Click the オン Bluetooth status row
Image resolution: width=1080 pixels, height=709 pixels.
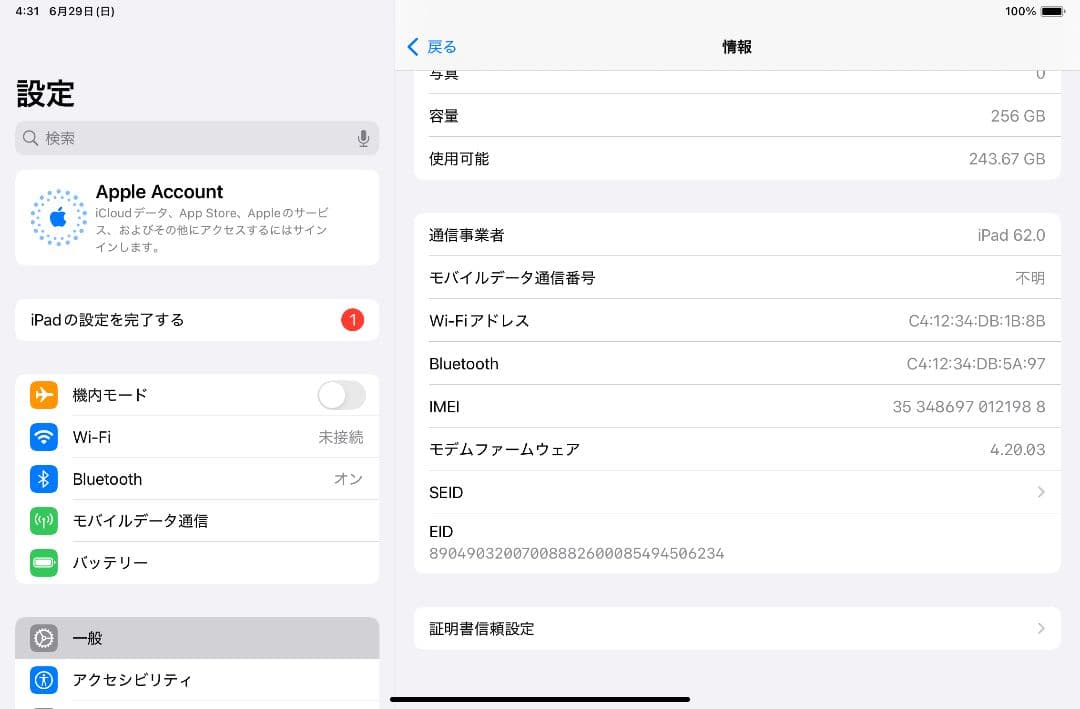[348, 479]
